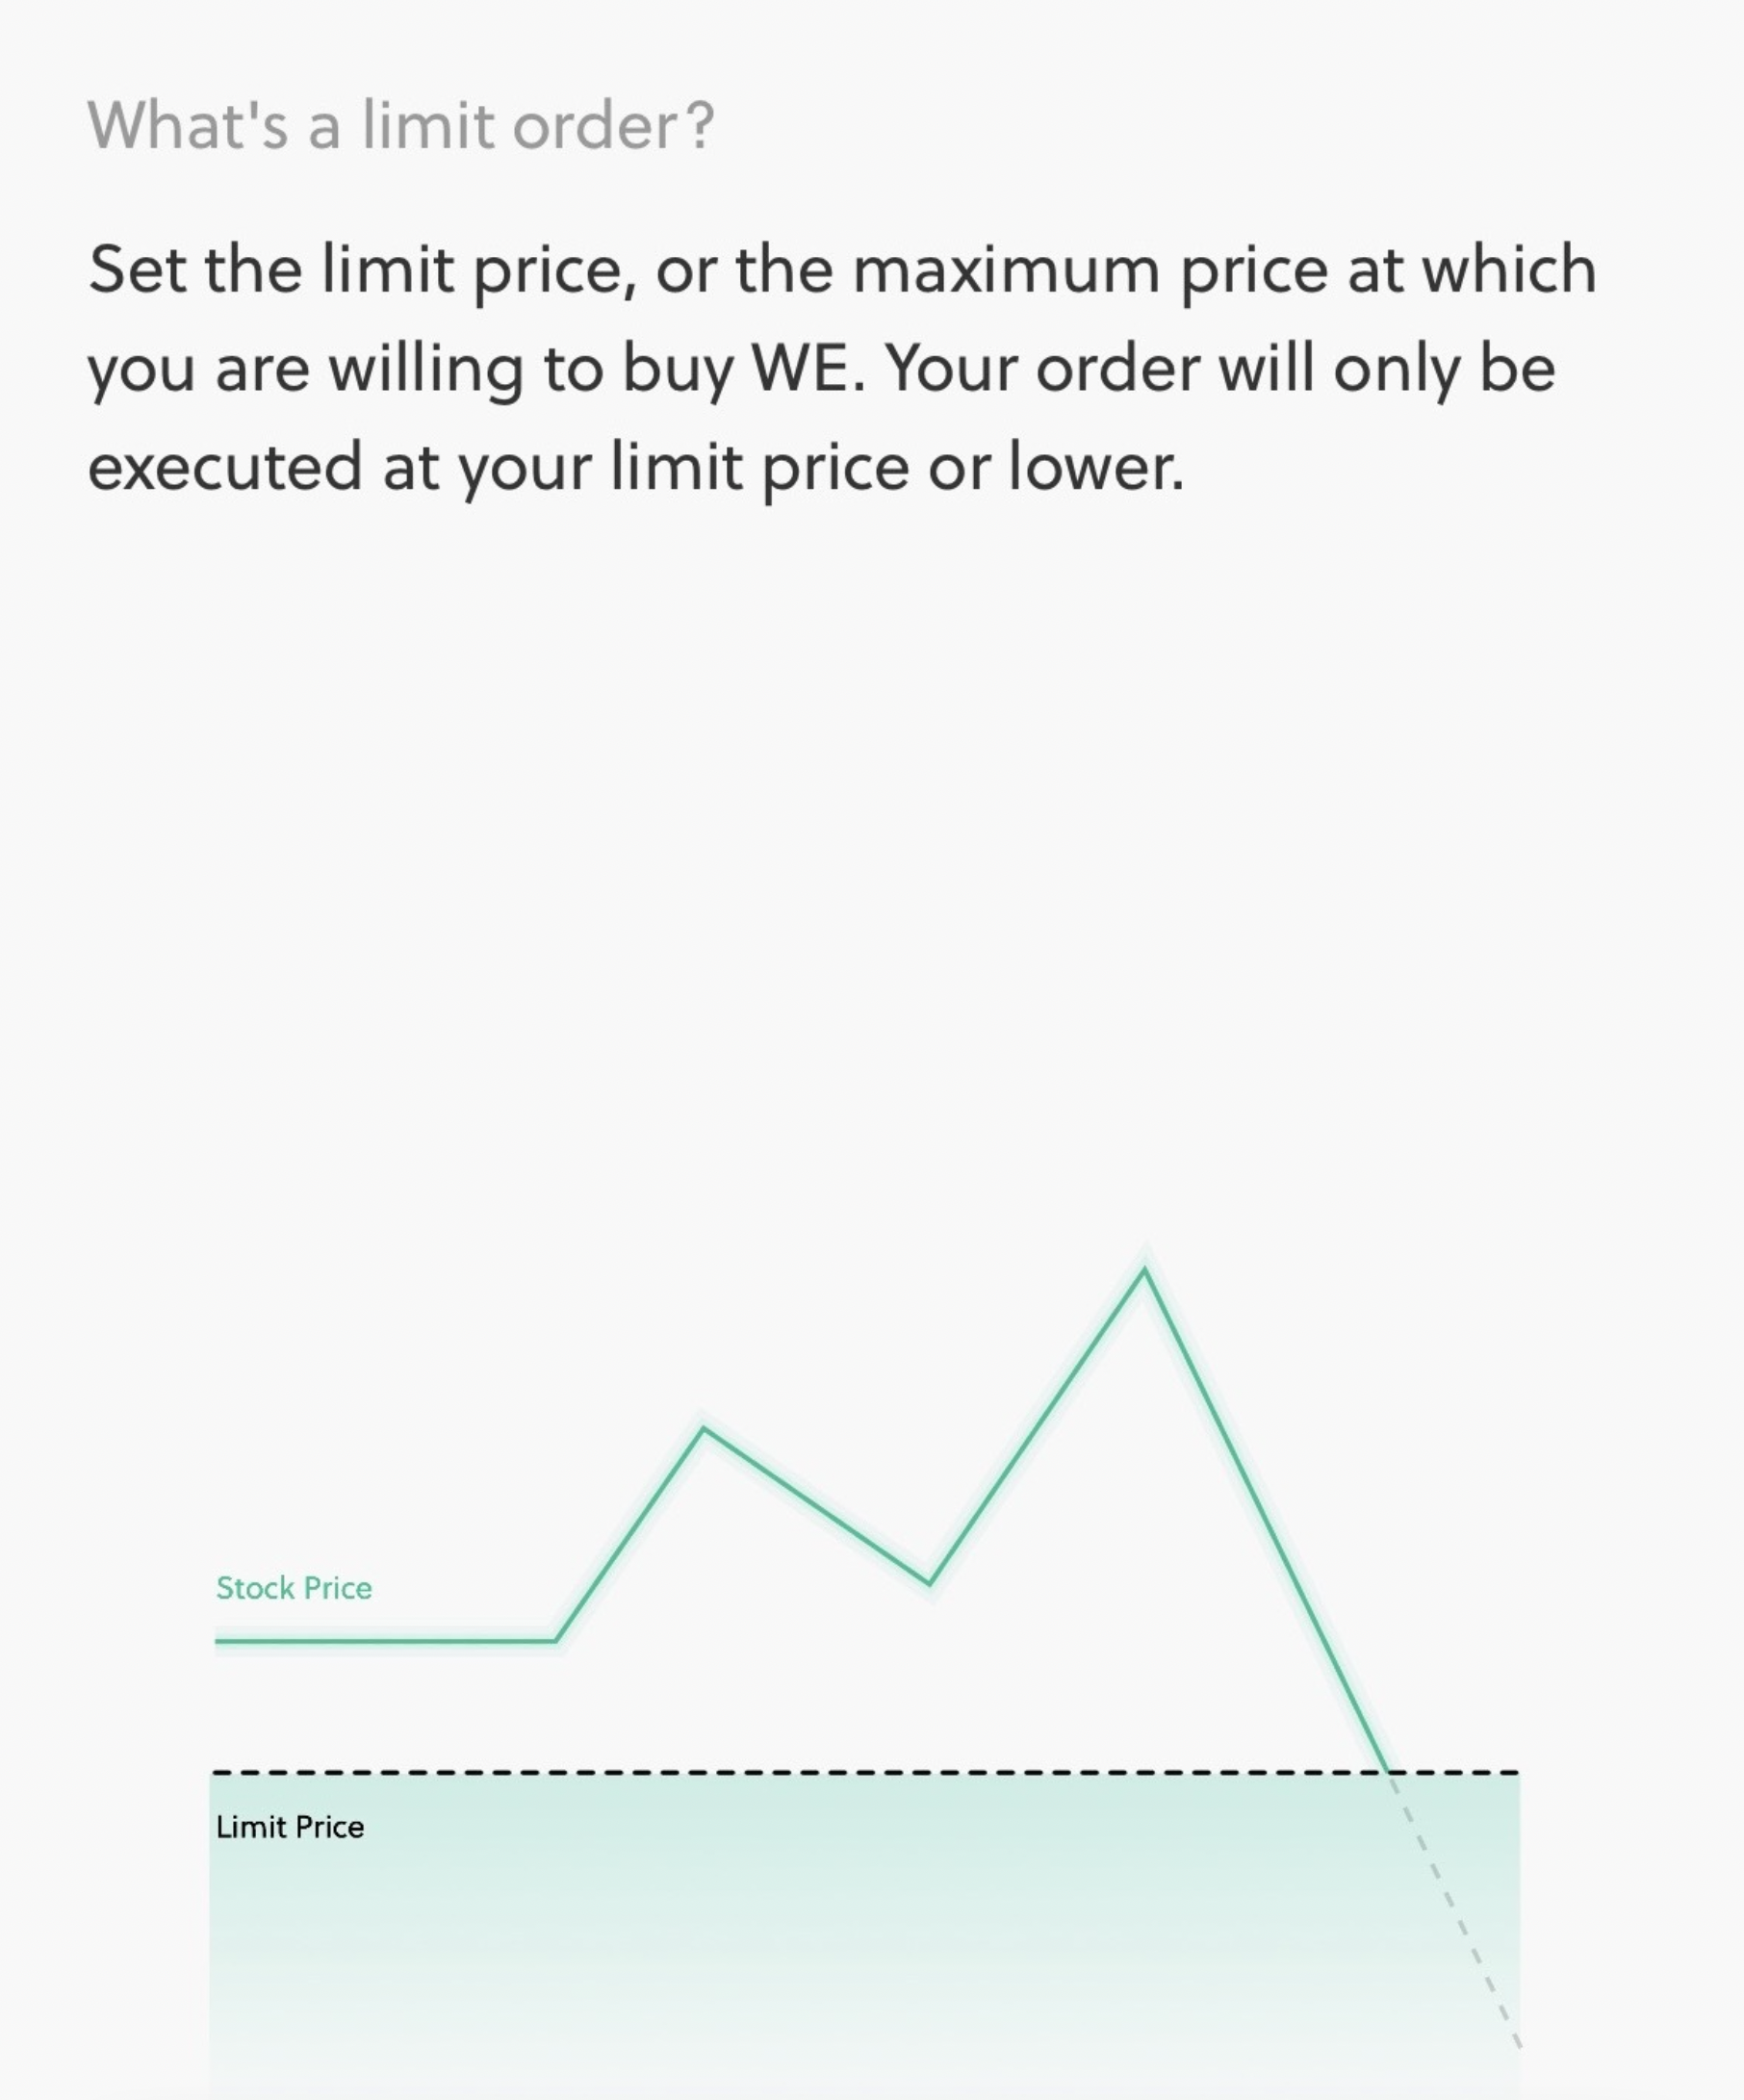Tap the "What's a limit order?" heading

[401, 125]
